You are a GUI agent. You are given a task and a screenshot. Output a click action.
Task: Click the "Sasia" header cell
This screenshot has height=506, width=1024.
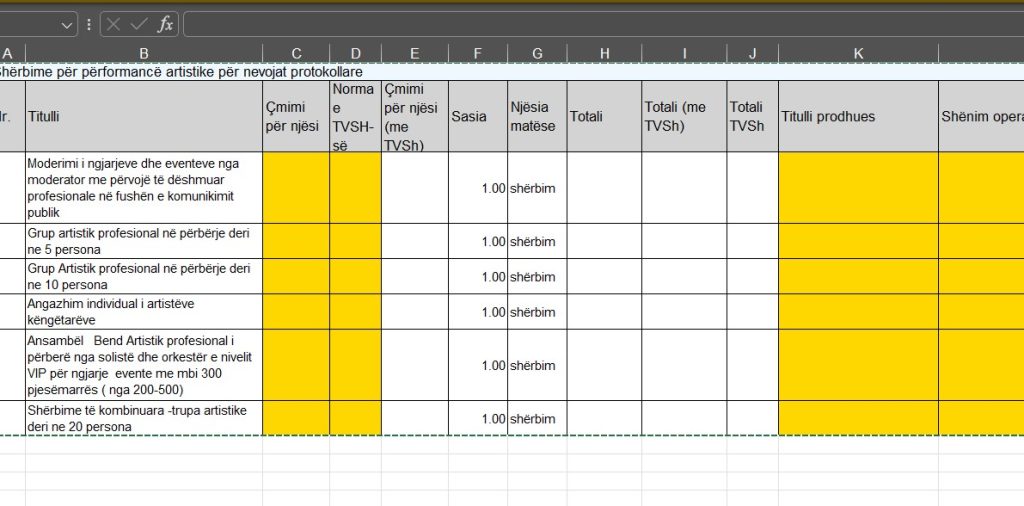(x=477, y=116)
